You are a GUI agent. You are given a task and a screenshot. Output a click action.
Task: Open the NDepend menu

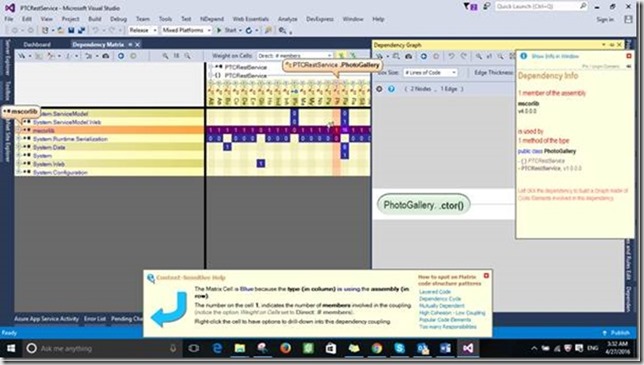tap(212, 19)
